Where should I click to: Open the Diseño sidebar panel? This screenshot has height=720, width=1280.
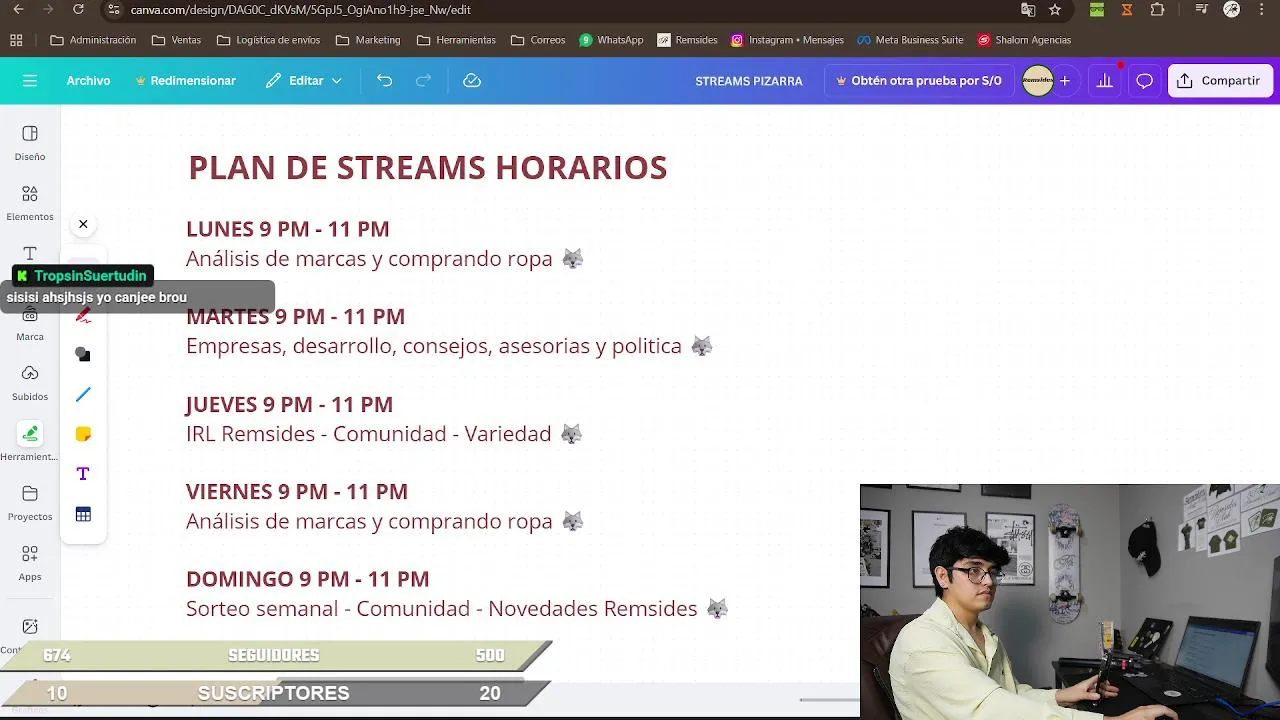click(x=30, y=143)
